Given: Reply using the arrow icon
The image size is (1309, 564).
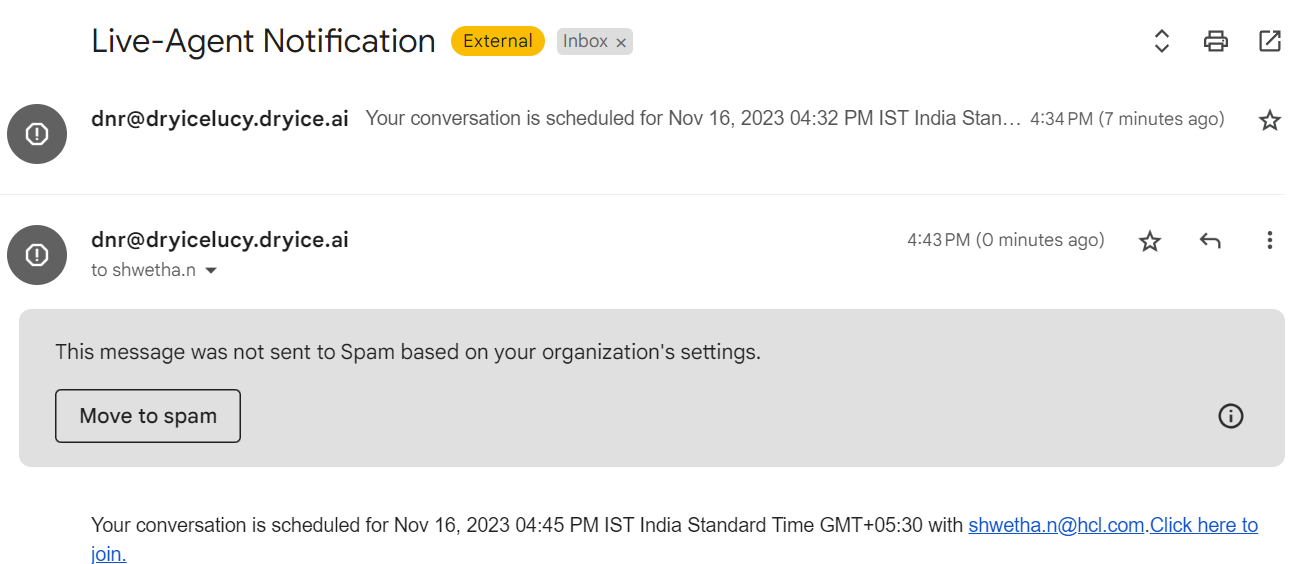Looking at the screenshot, I should pyautogui.click(x=1210, y=241).
